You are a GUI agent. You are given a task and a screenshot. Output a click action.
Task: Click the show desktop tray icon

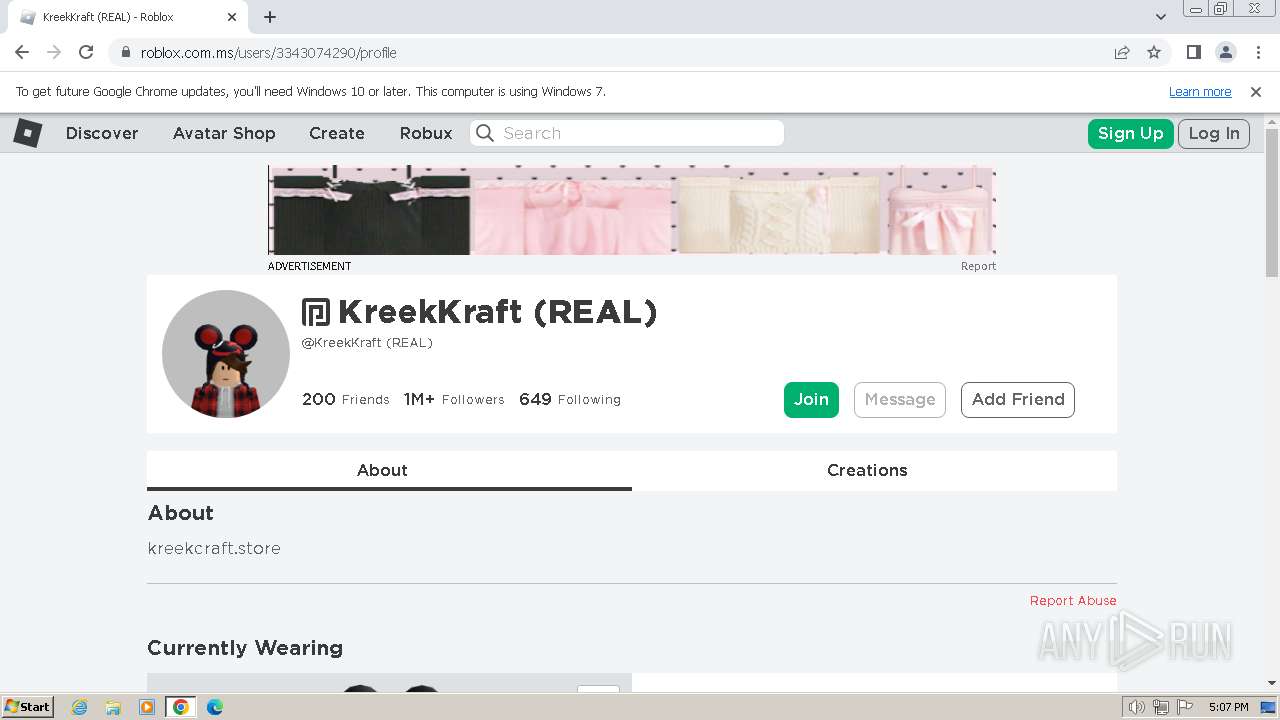[x=1268, y=707]
